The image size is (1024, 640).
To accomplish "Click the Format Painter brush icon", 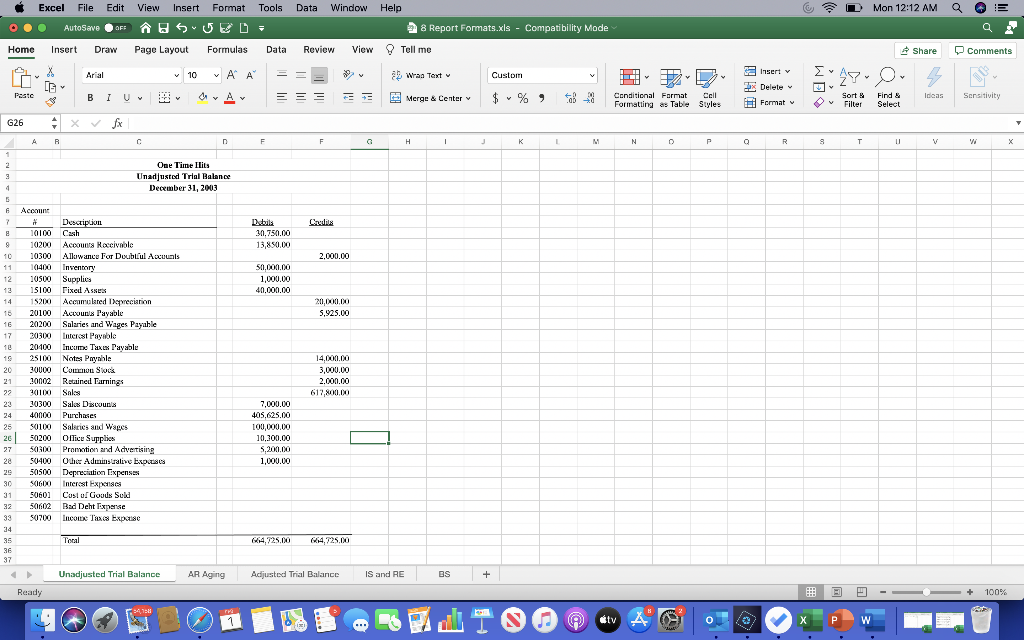I will 50,101.
